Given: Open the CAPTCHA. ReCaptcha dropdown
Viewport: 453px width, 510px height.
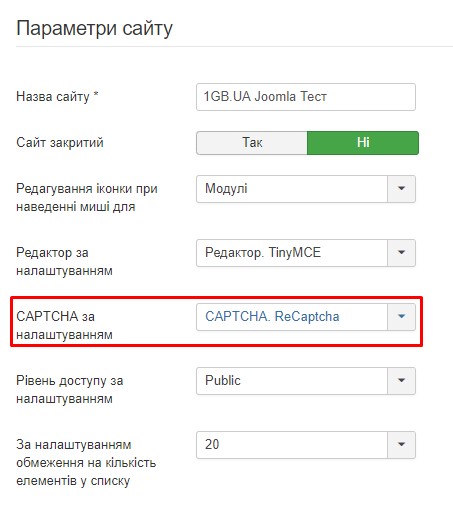Looking at the screenshot, I should [306, 317].
